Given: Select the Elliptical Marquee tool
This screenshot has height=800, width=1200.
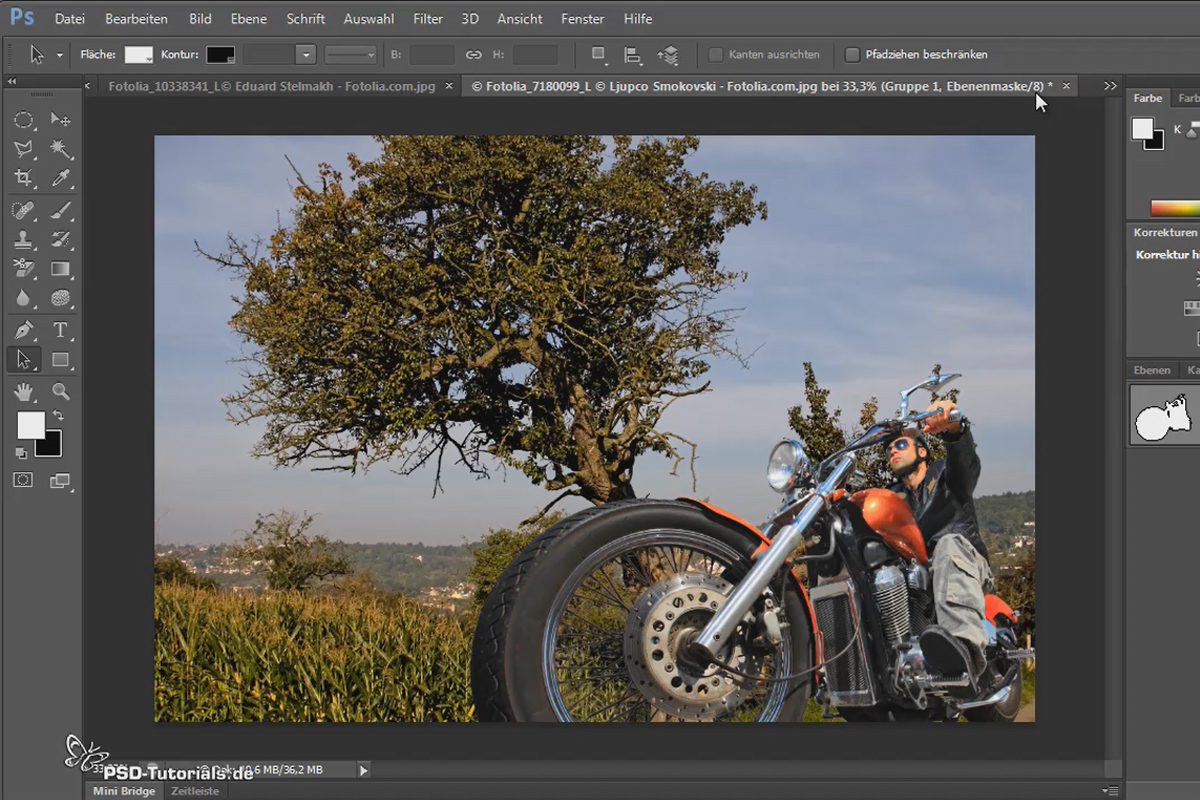Looking at the screenshot, I should pos(24,120).
